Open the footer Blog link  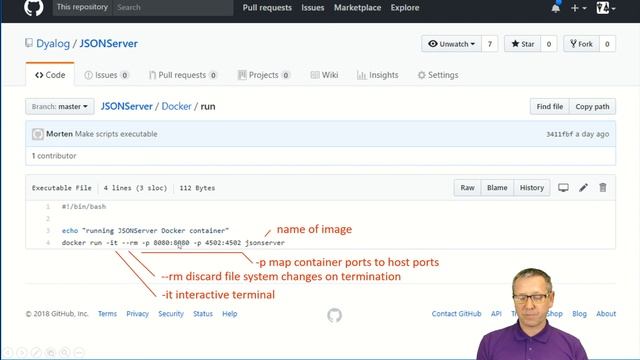(x=579, y=314)
